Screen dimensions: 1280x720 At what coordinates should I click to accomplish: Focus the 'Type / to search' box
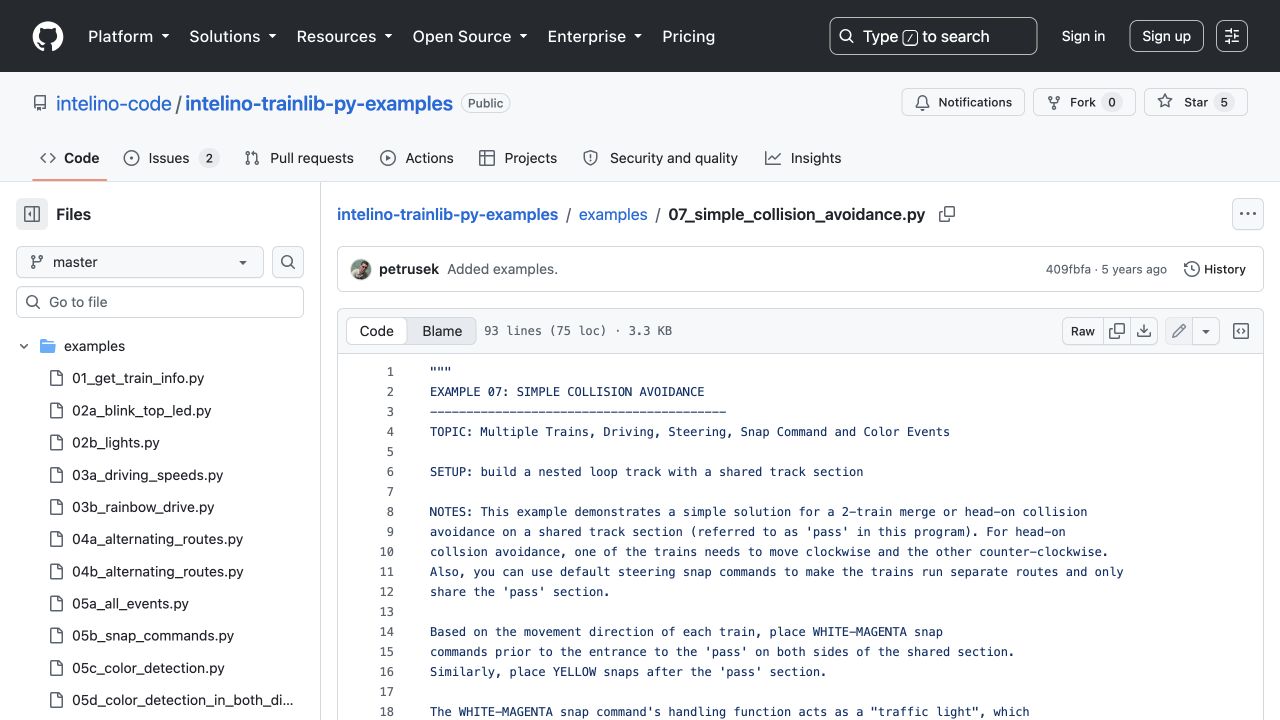[x=933, y=36]
